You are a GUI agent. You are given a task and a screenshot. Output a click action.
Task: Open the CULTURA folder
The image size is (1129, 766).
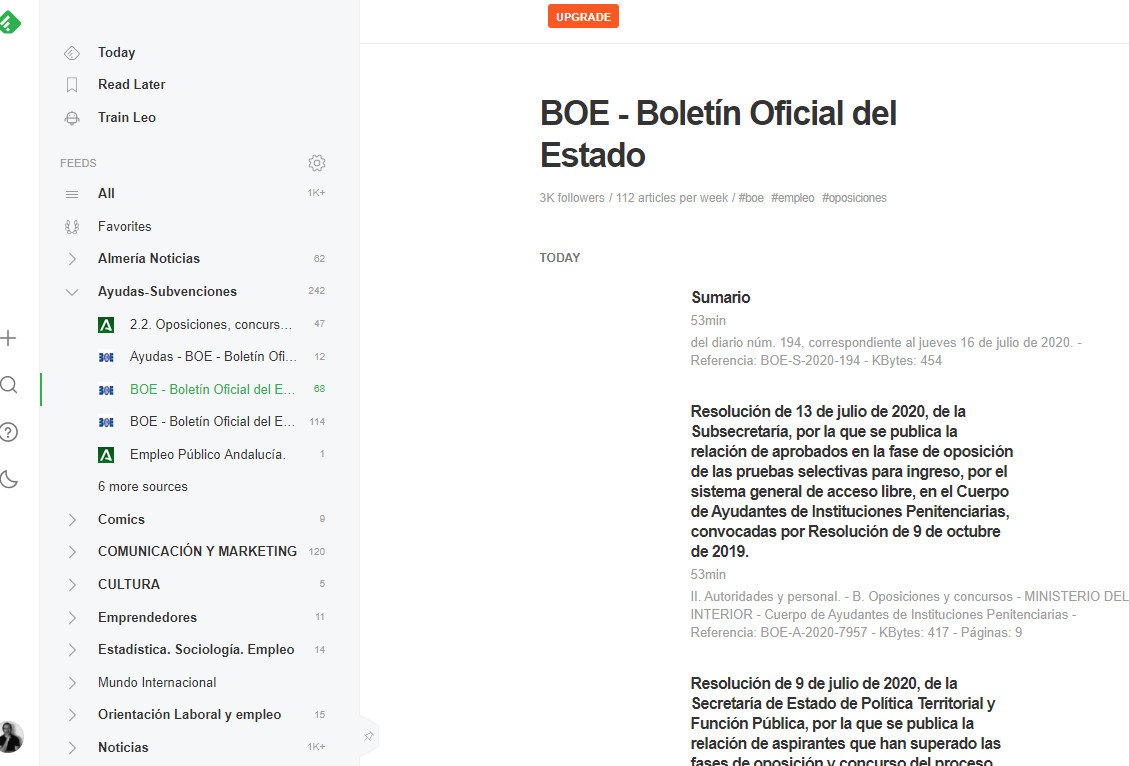129,585
